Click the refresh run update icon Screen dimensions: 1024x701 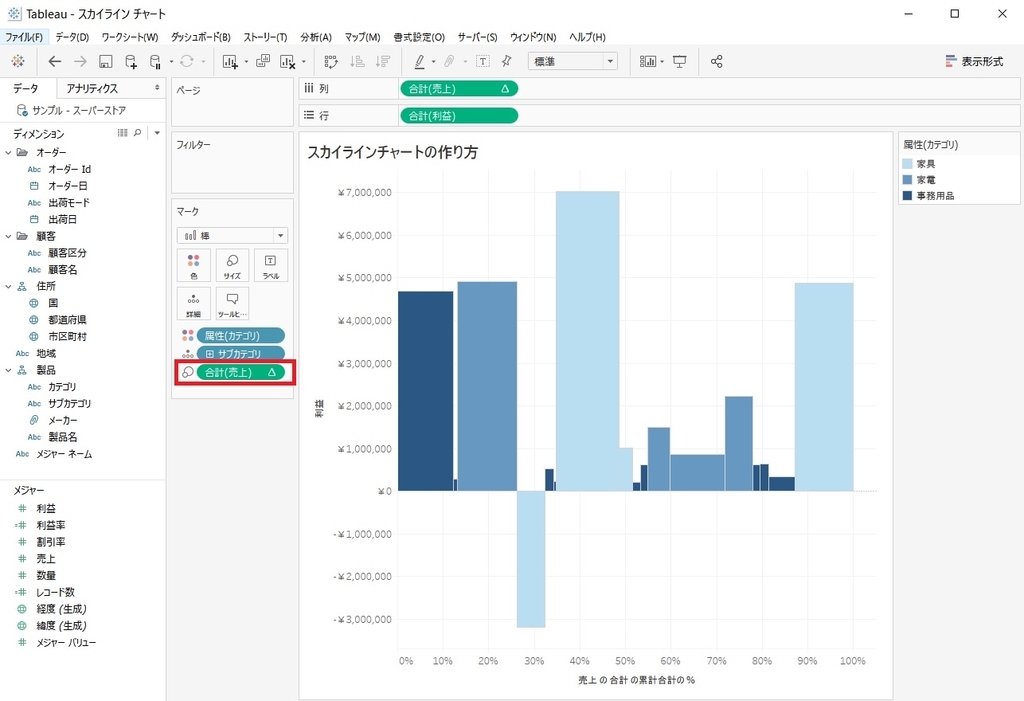[187, 61]
